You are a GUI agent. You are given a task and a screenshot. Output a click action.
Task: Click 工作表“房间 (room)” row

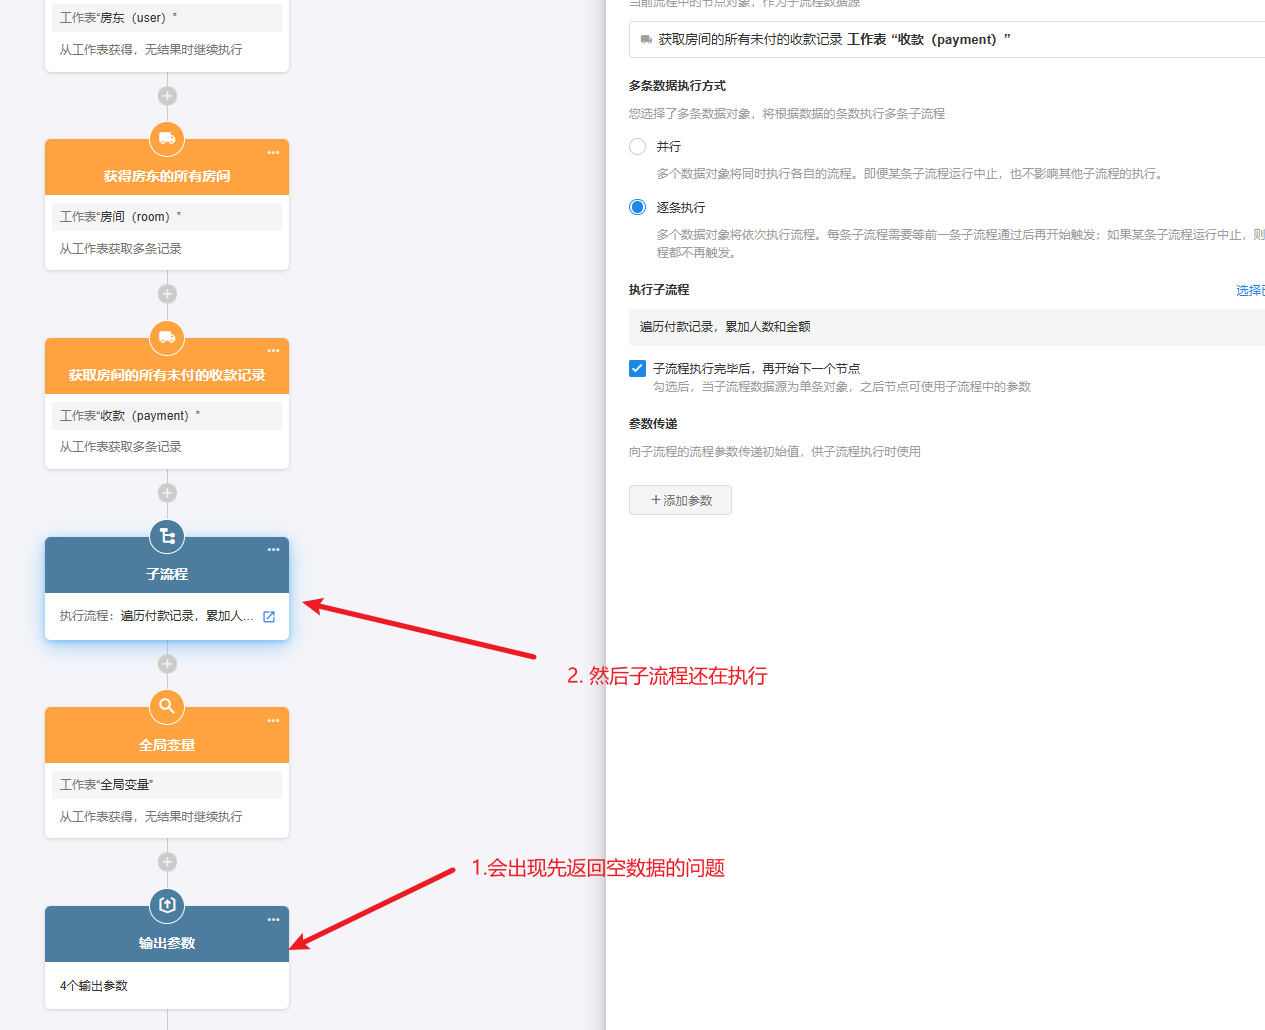coord(167,217)
